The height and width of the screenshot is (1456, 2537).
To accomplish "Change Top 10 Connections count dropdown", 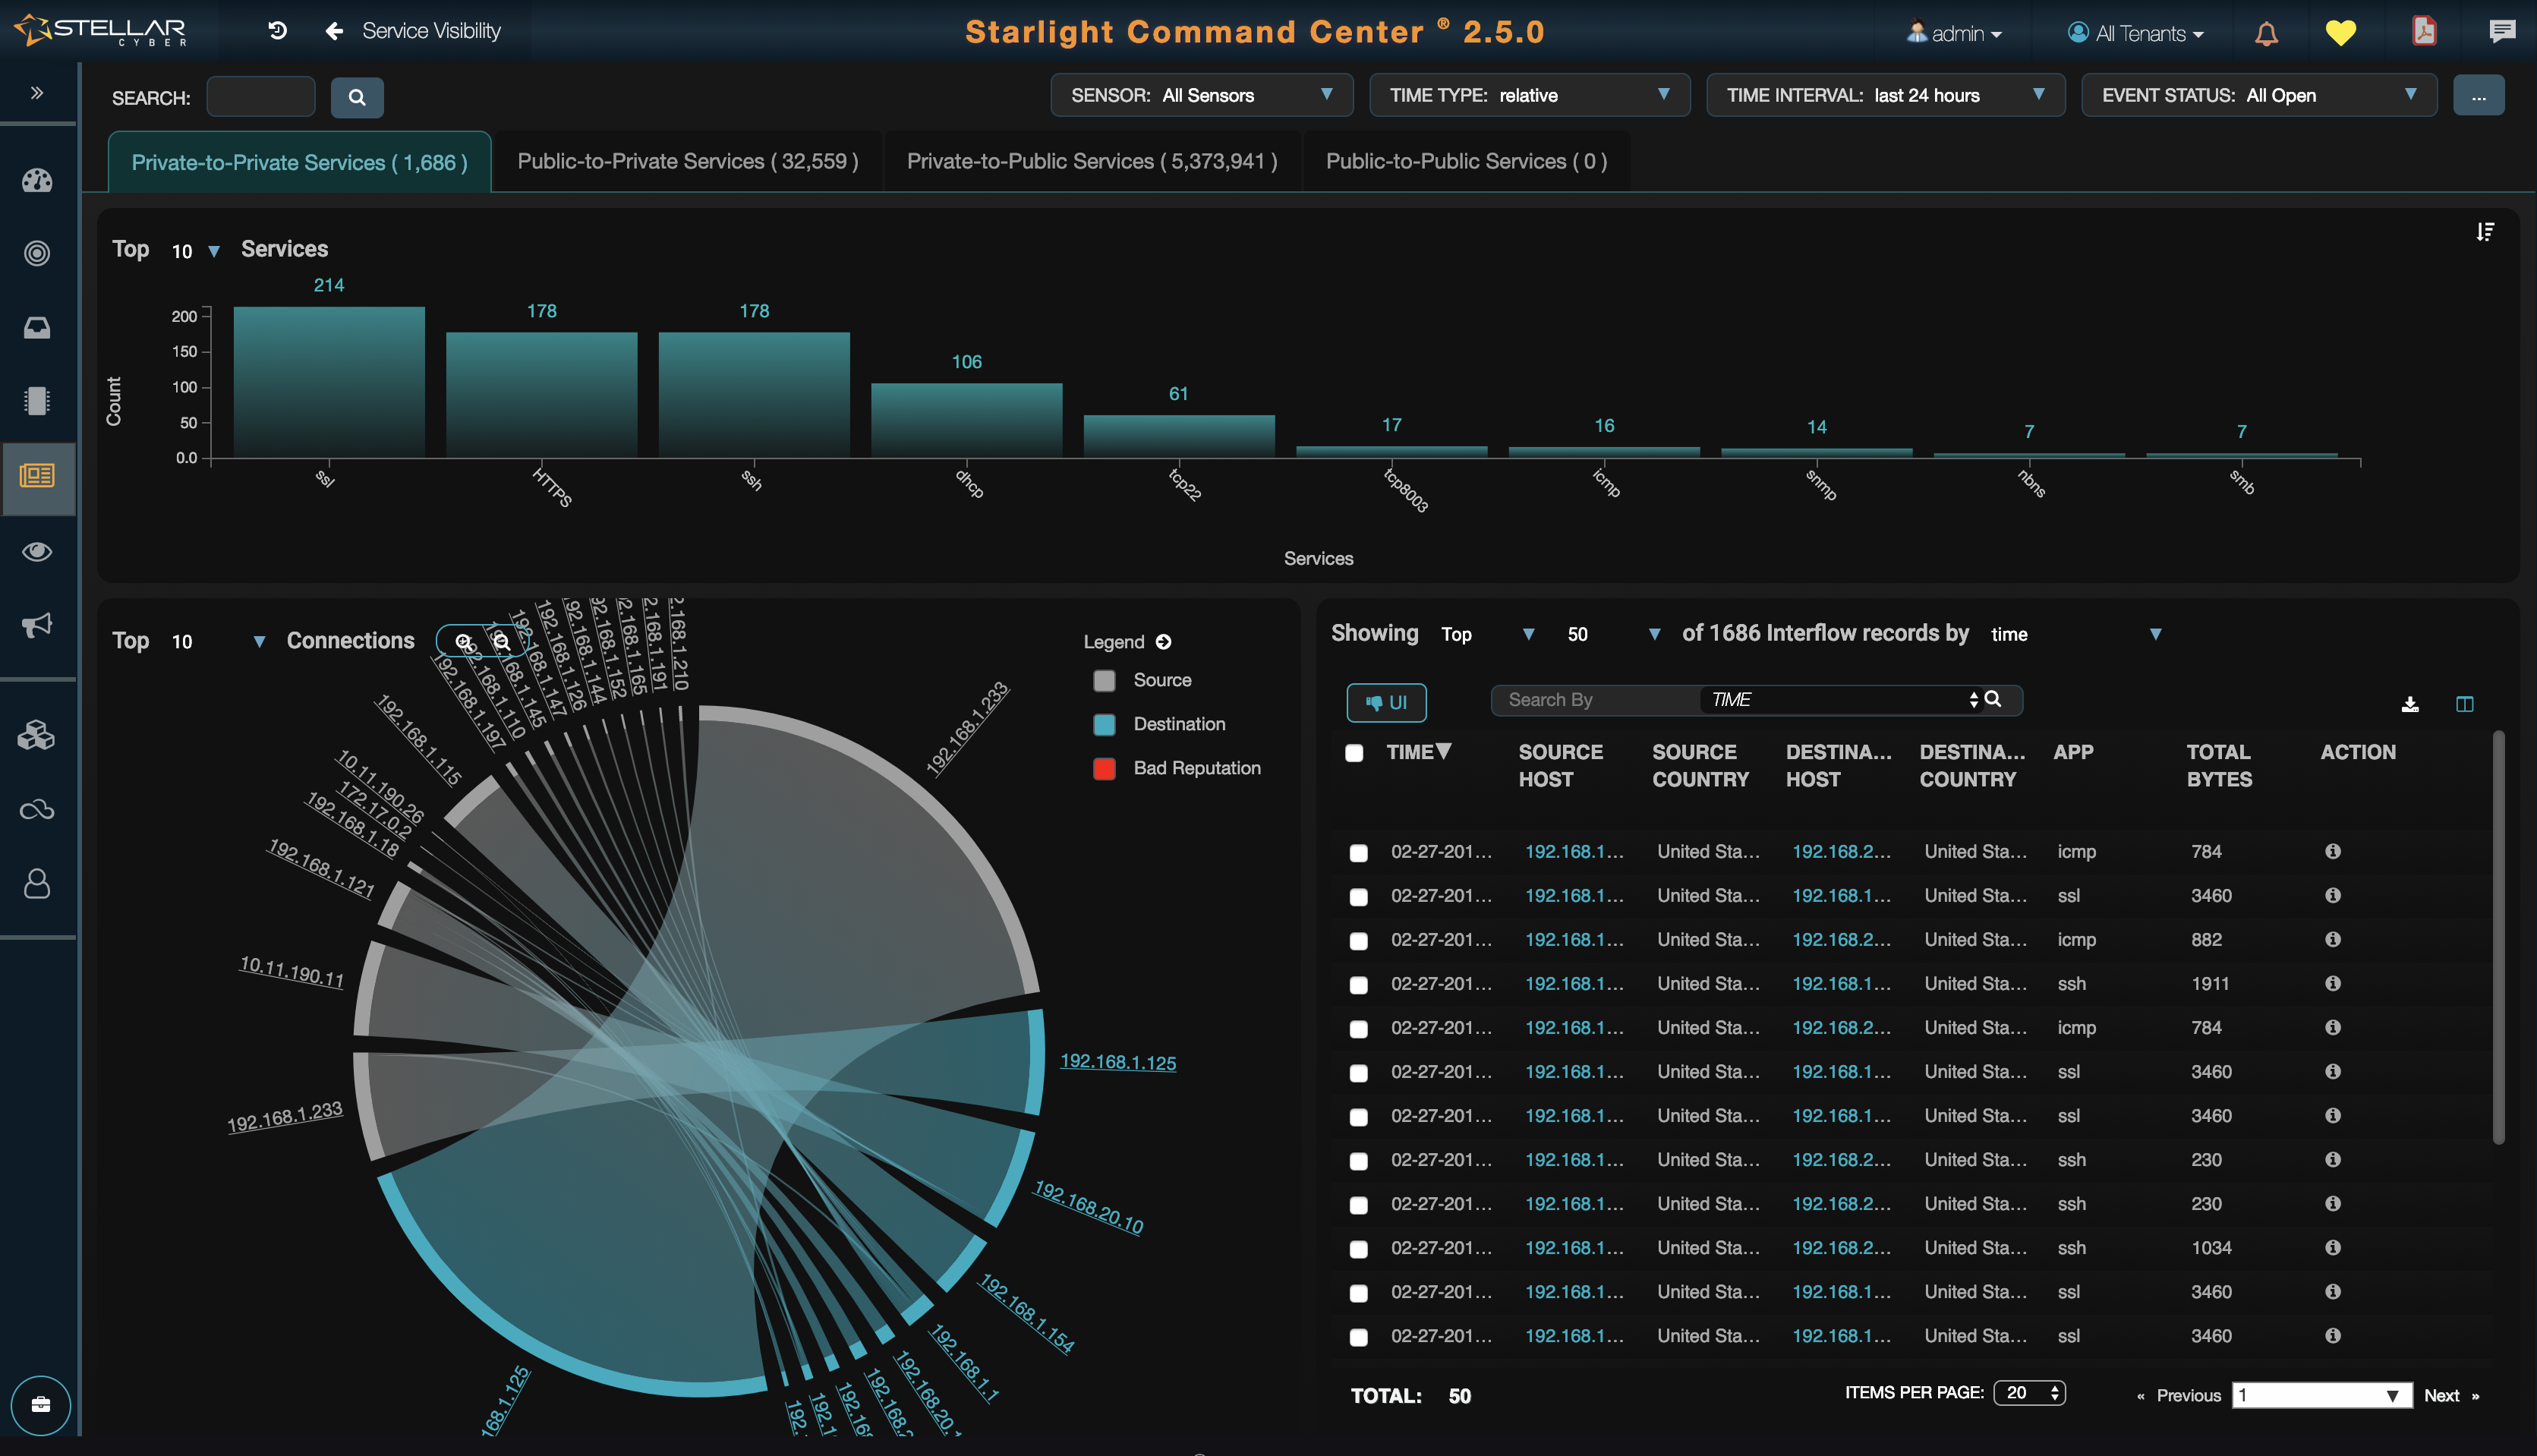I will click(218, 641).
